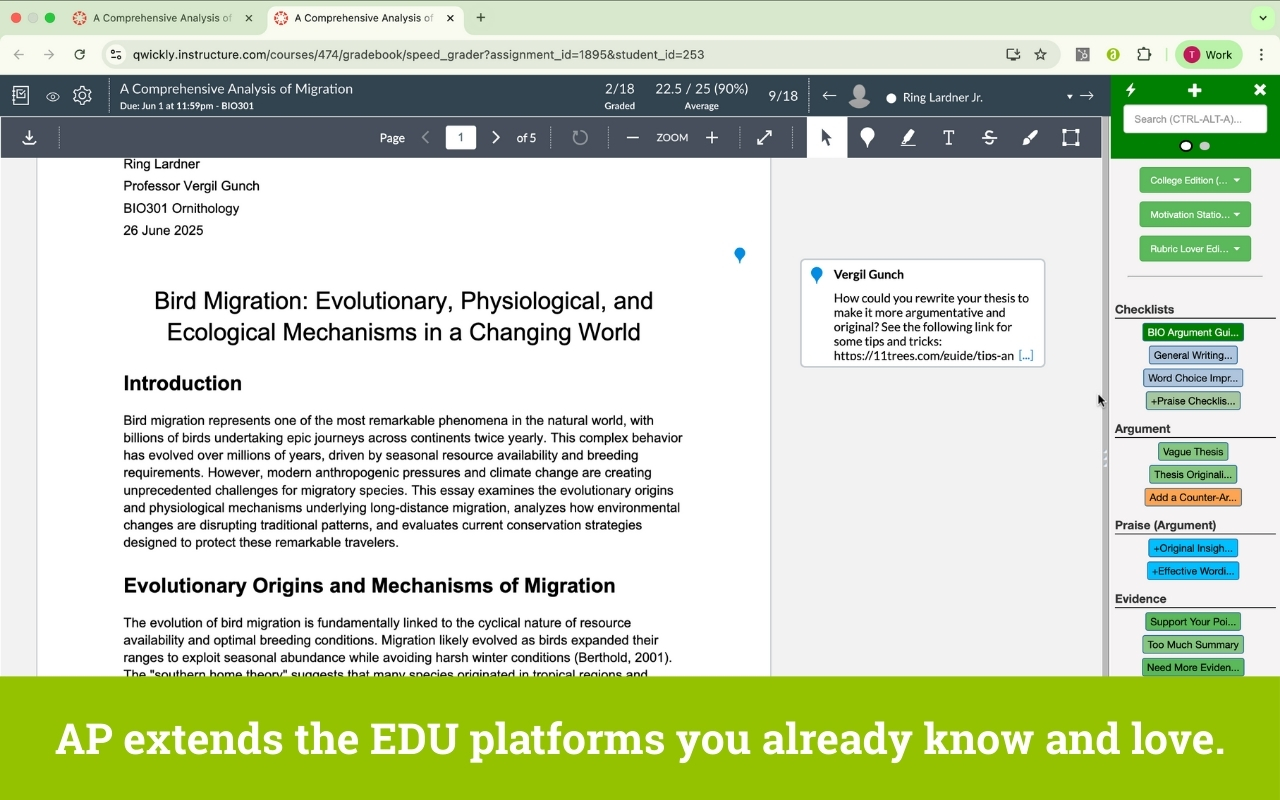
Task: Open SpeedGrader settings gear
Action: [x=82, y=96]
